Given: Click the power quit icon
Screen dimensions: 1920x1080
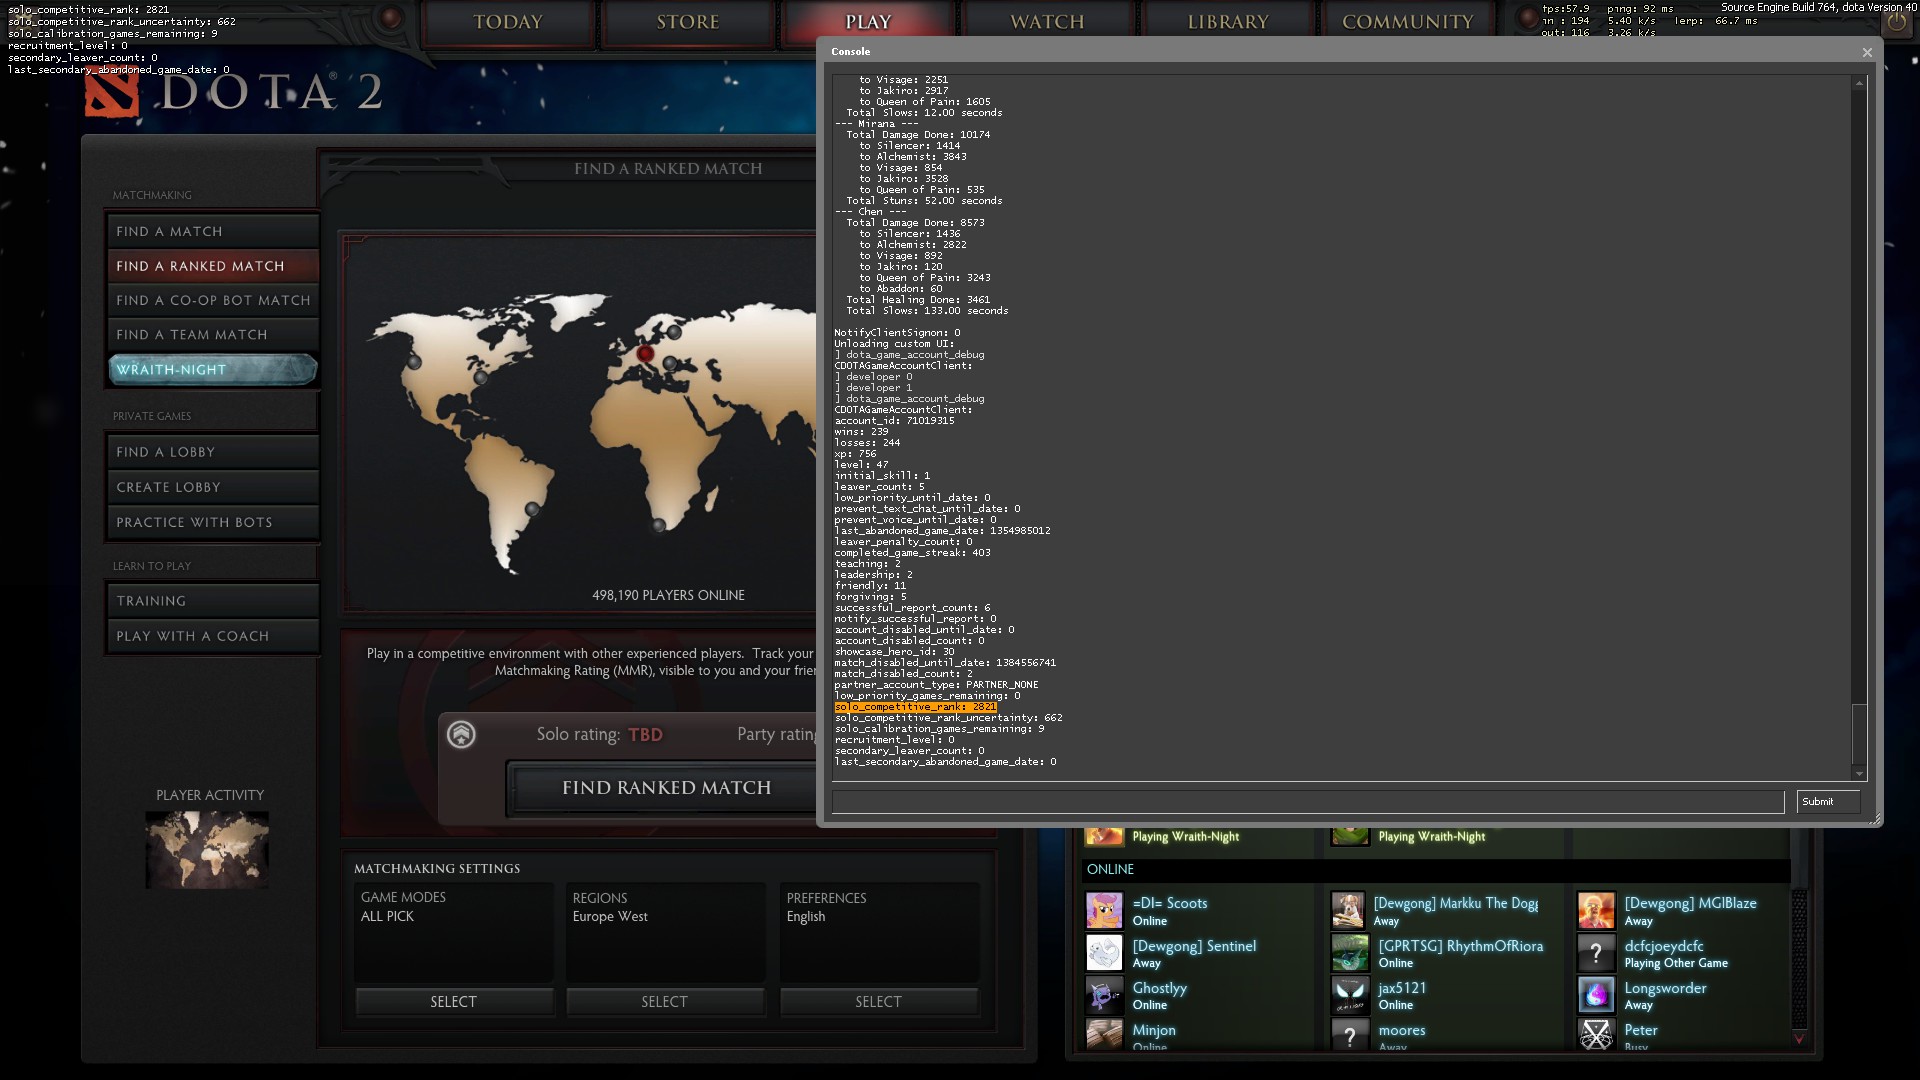Looking at the screenshot, I should tap(1895, 21).
